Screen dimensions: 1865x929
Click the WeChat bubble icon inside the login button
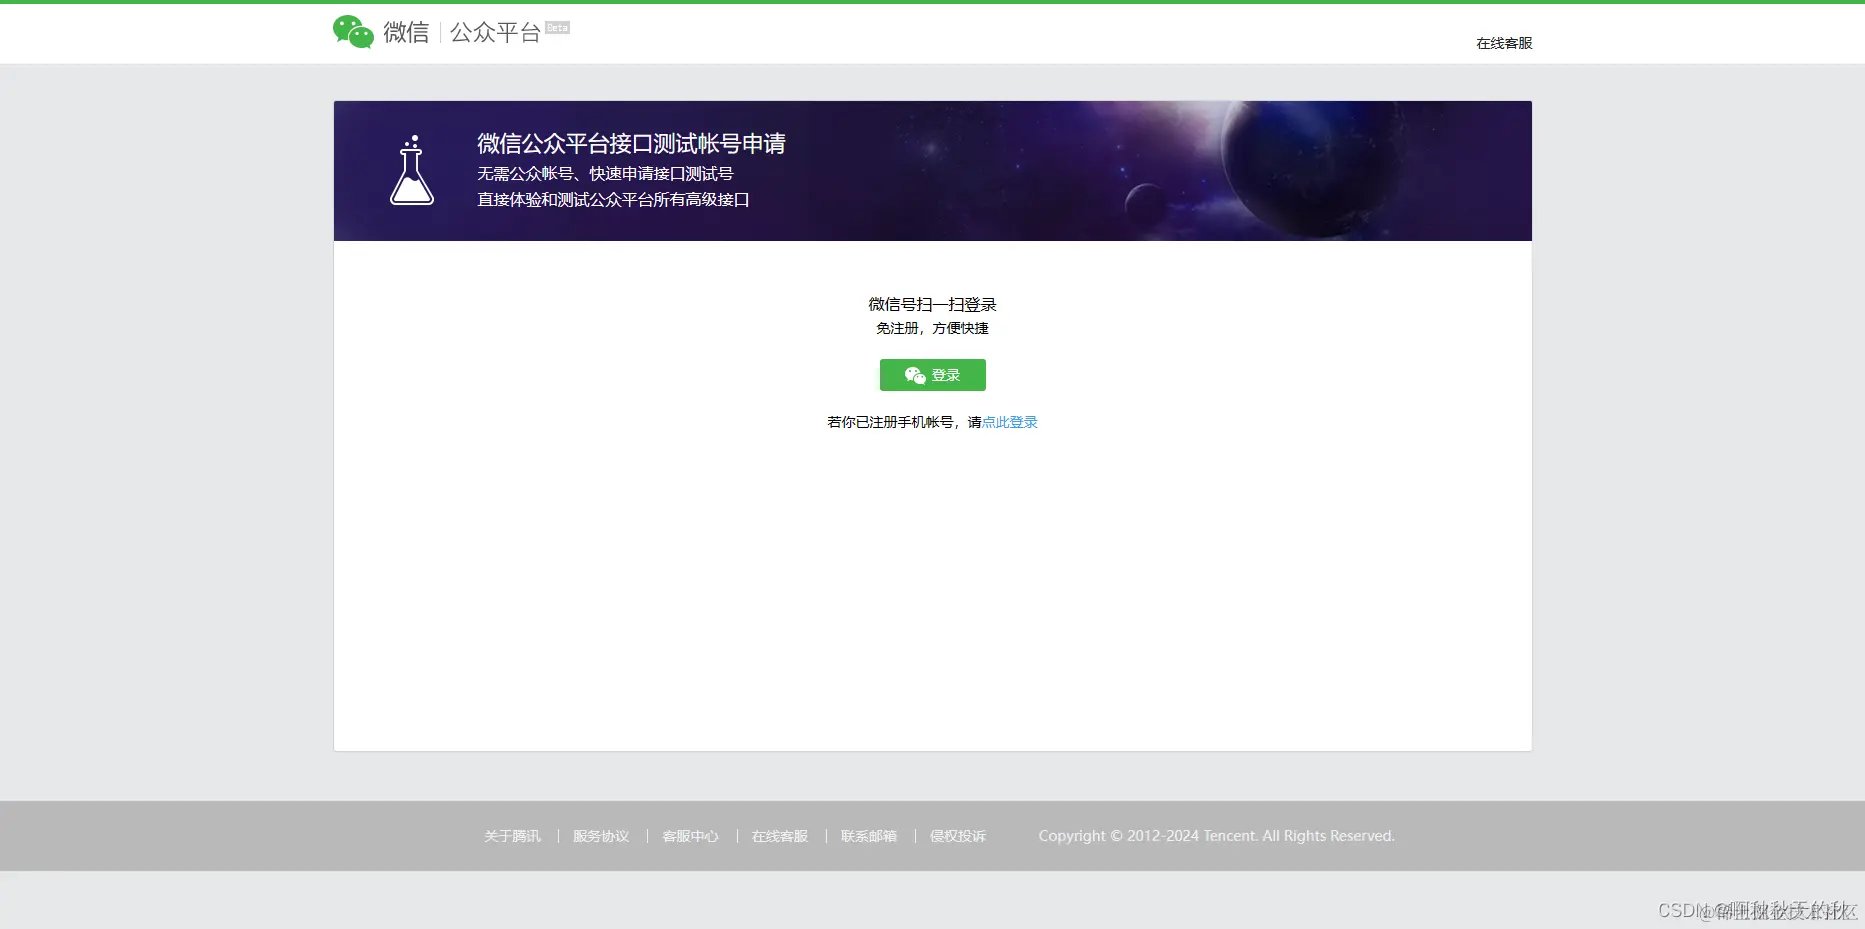click(914, 375)
